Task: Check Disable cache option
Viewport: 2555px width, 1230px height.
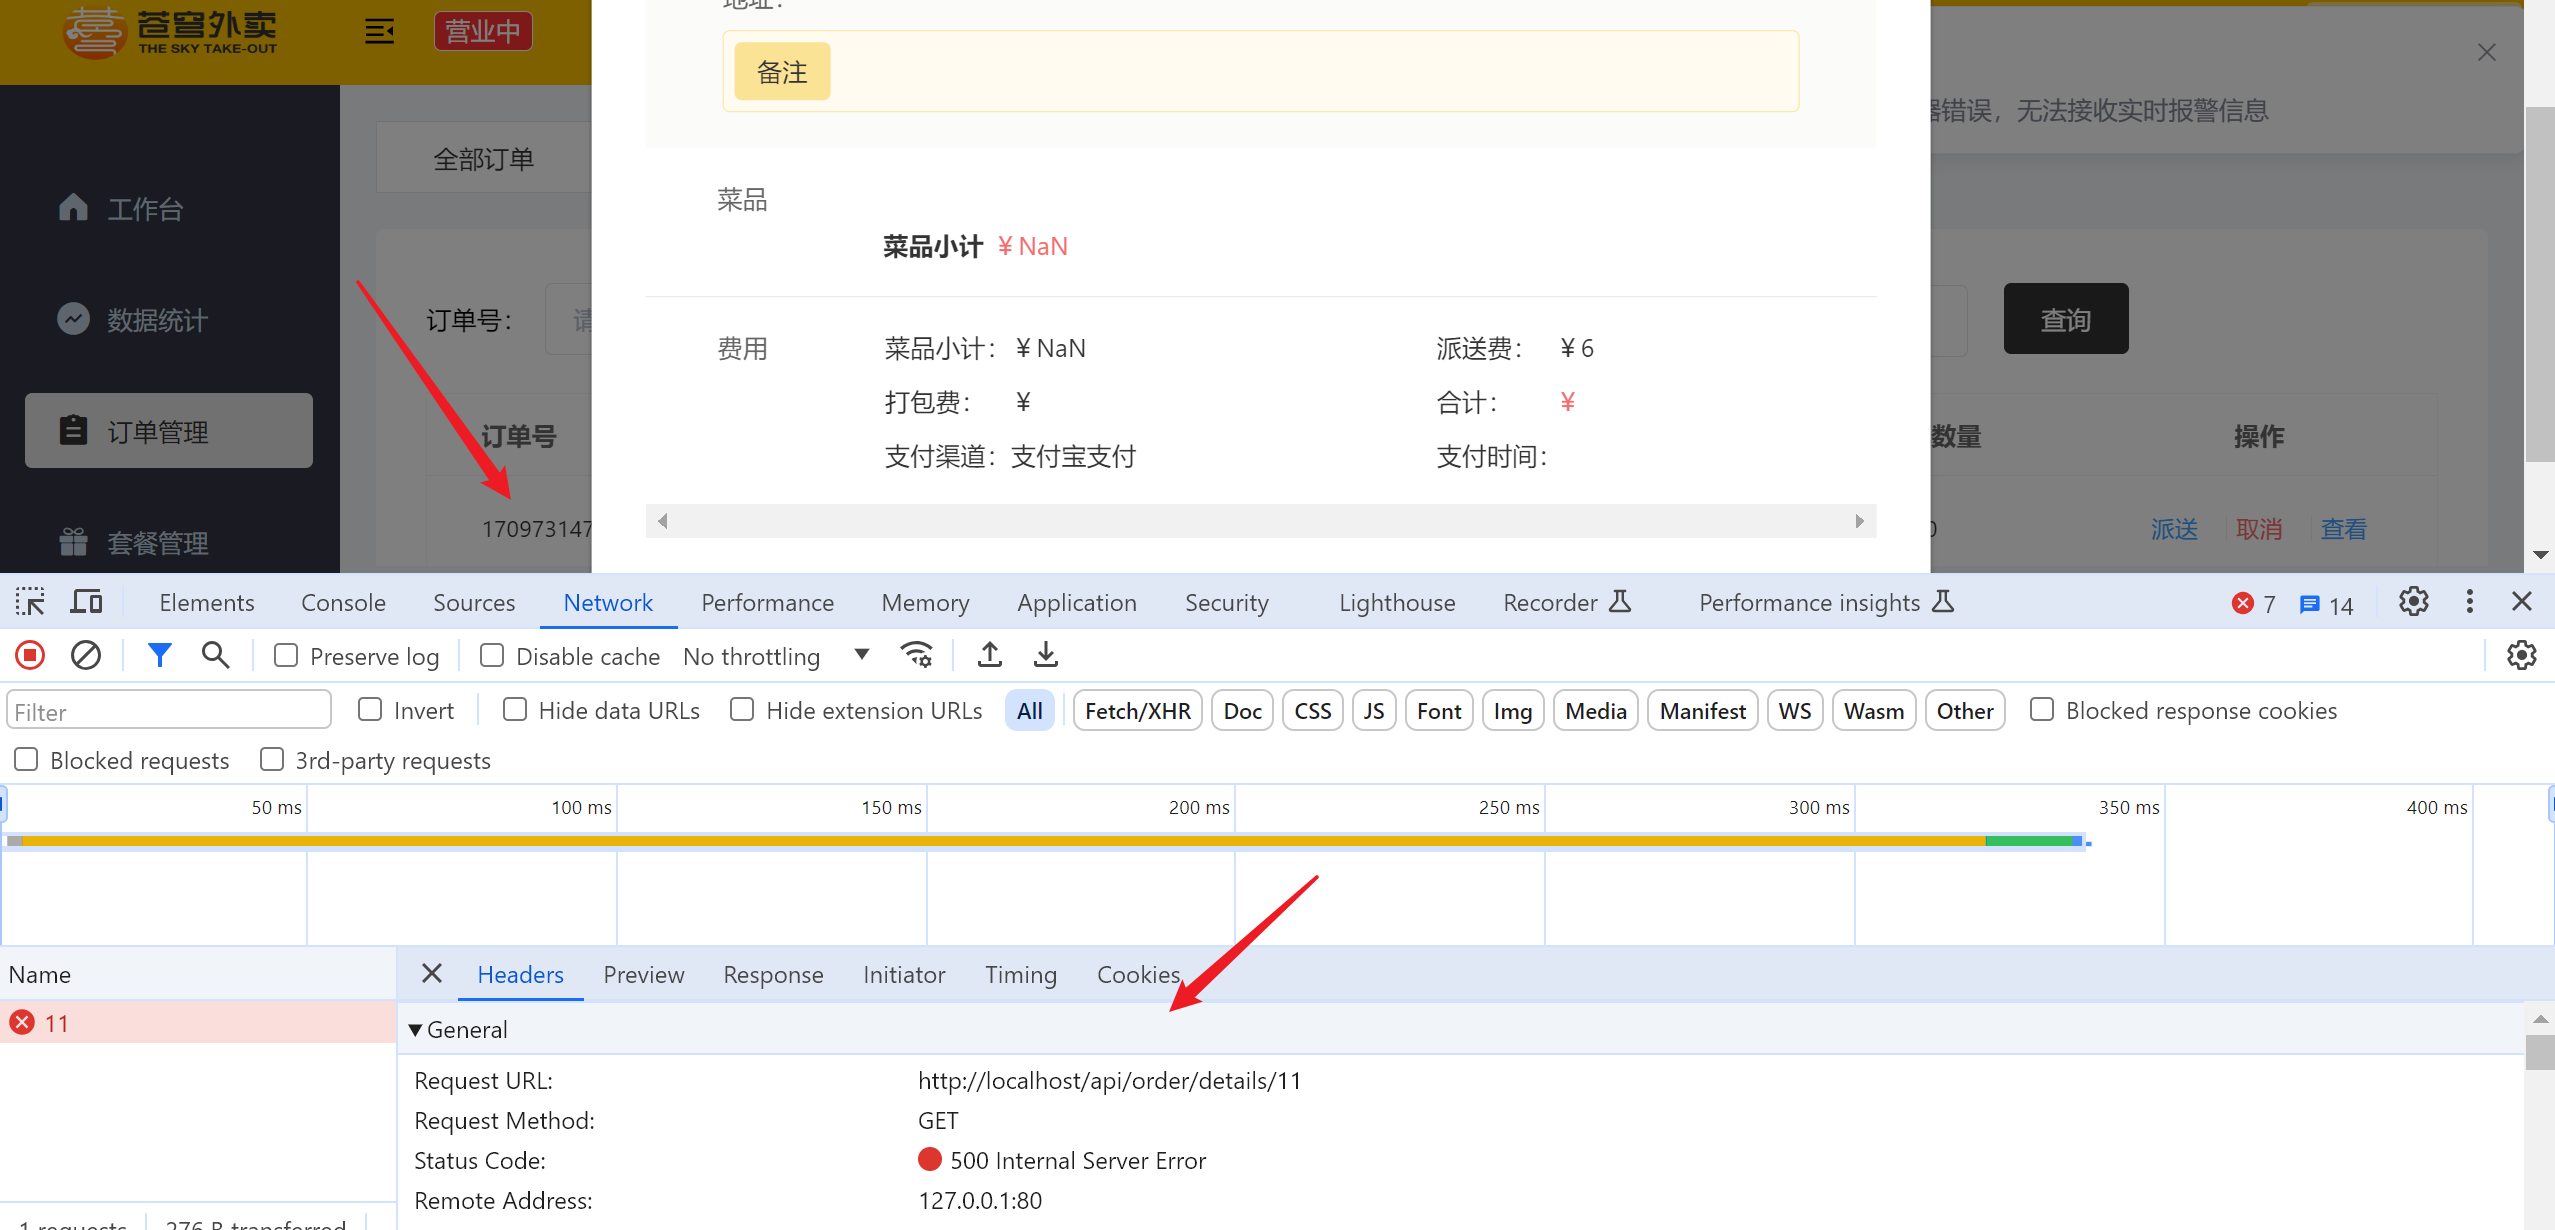Action: click(x=492, y=656)
